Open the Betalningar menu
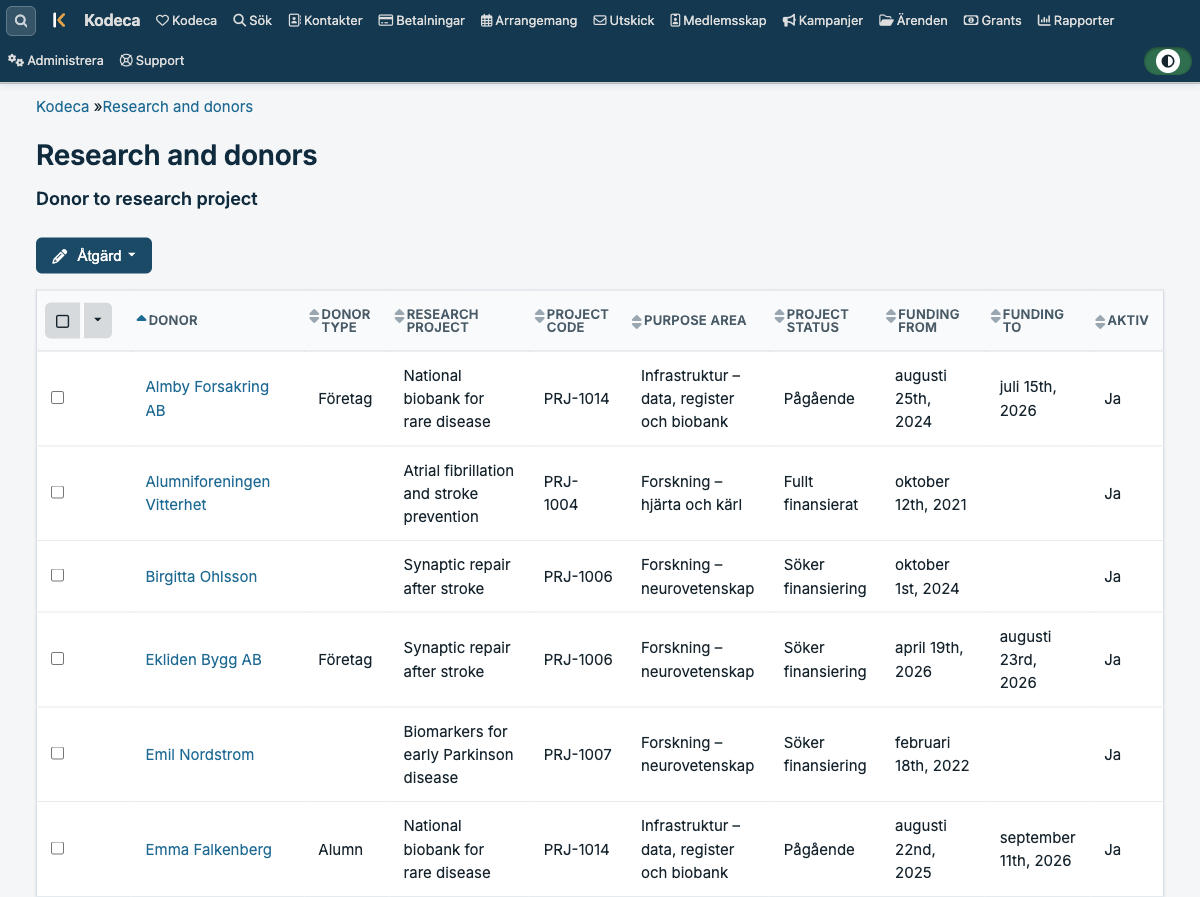 [x=421, y=20]
